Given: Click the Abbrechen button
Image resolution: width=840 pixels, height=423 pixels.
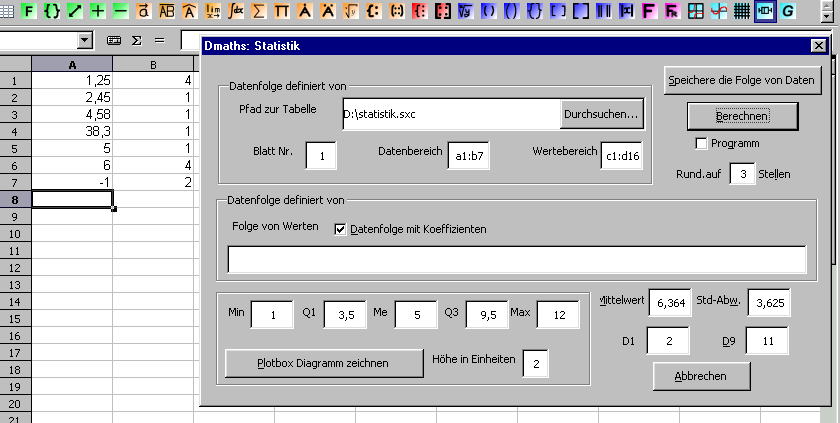Looking at the screenshot, I should pos(701,376).
